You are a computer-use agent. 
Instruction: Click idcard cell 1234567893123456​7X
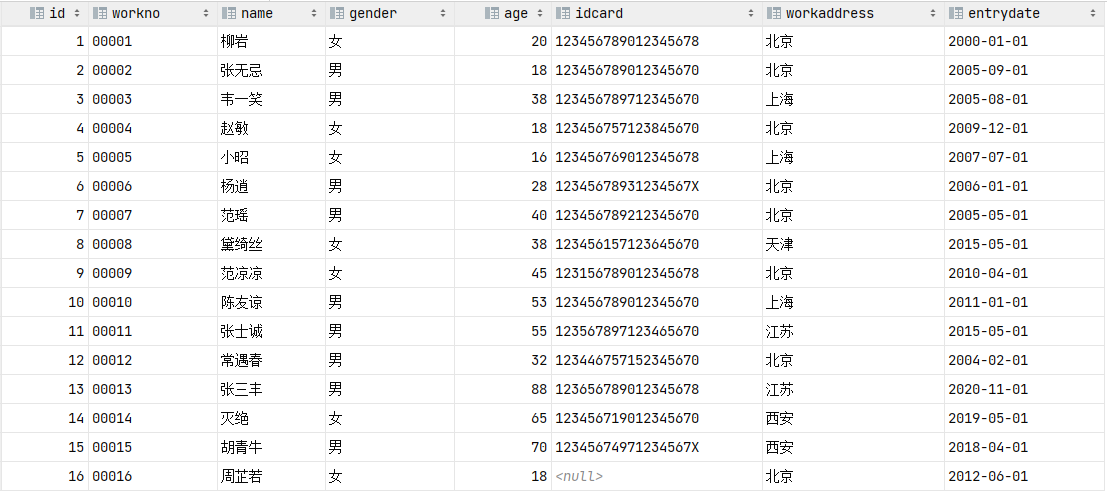(x=627, y=186)
